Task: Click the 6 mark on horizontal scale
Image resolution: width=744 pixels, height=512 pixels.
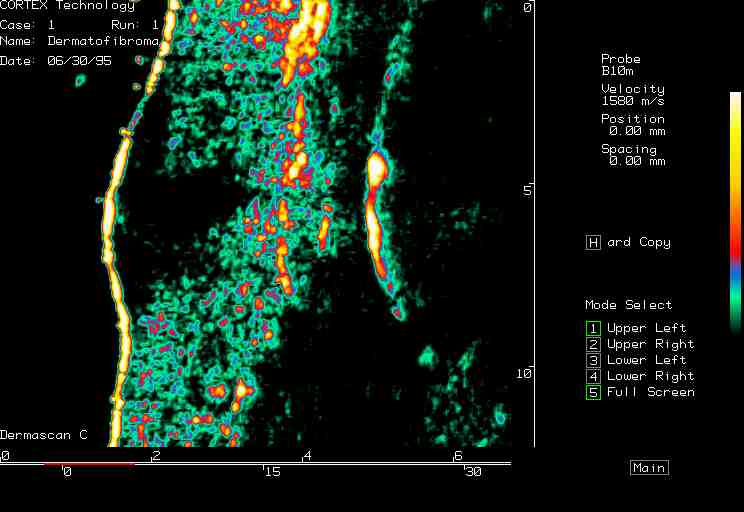Action: (x=458, y=456)
